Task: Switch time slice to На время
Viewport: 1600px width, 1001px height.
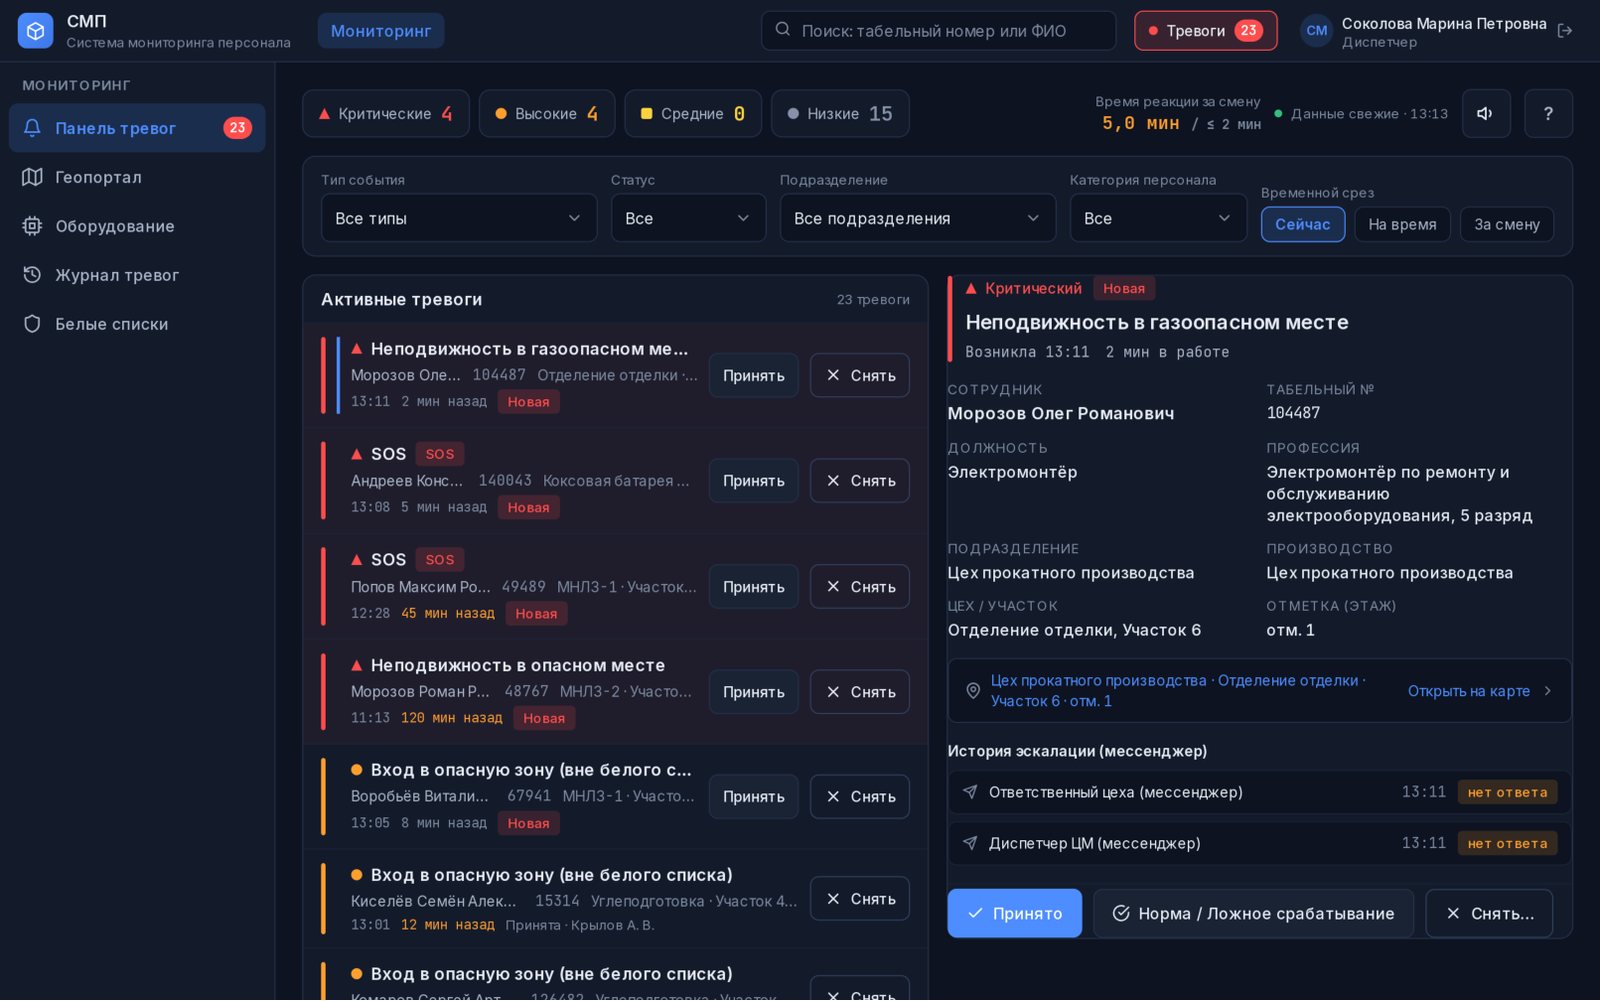Action: (1402, 224)
